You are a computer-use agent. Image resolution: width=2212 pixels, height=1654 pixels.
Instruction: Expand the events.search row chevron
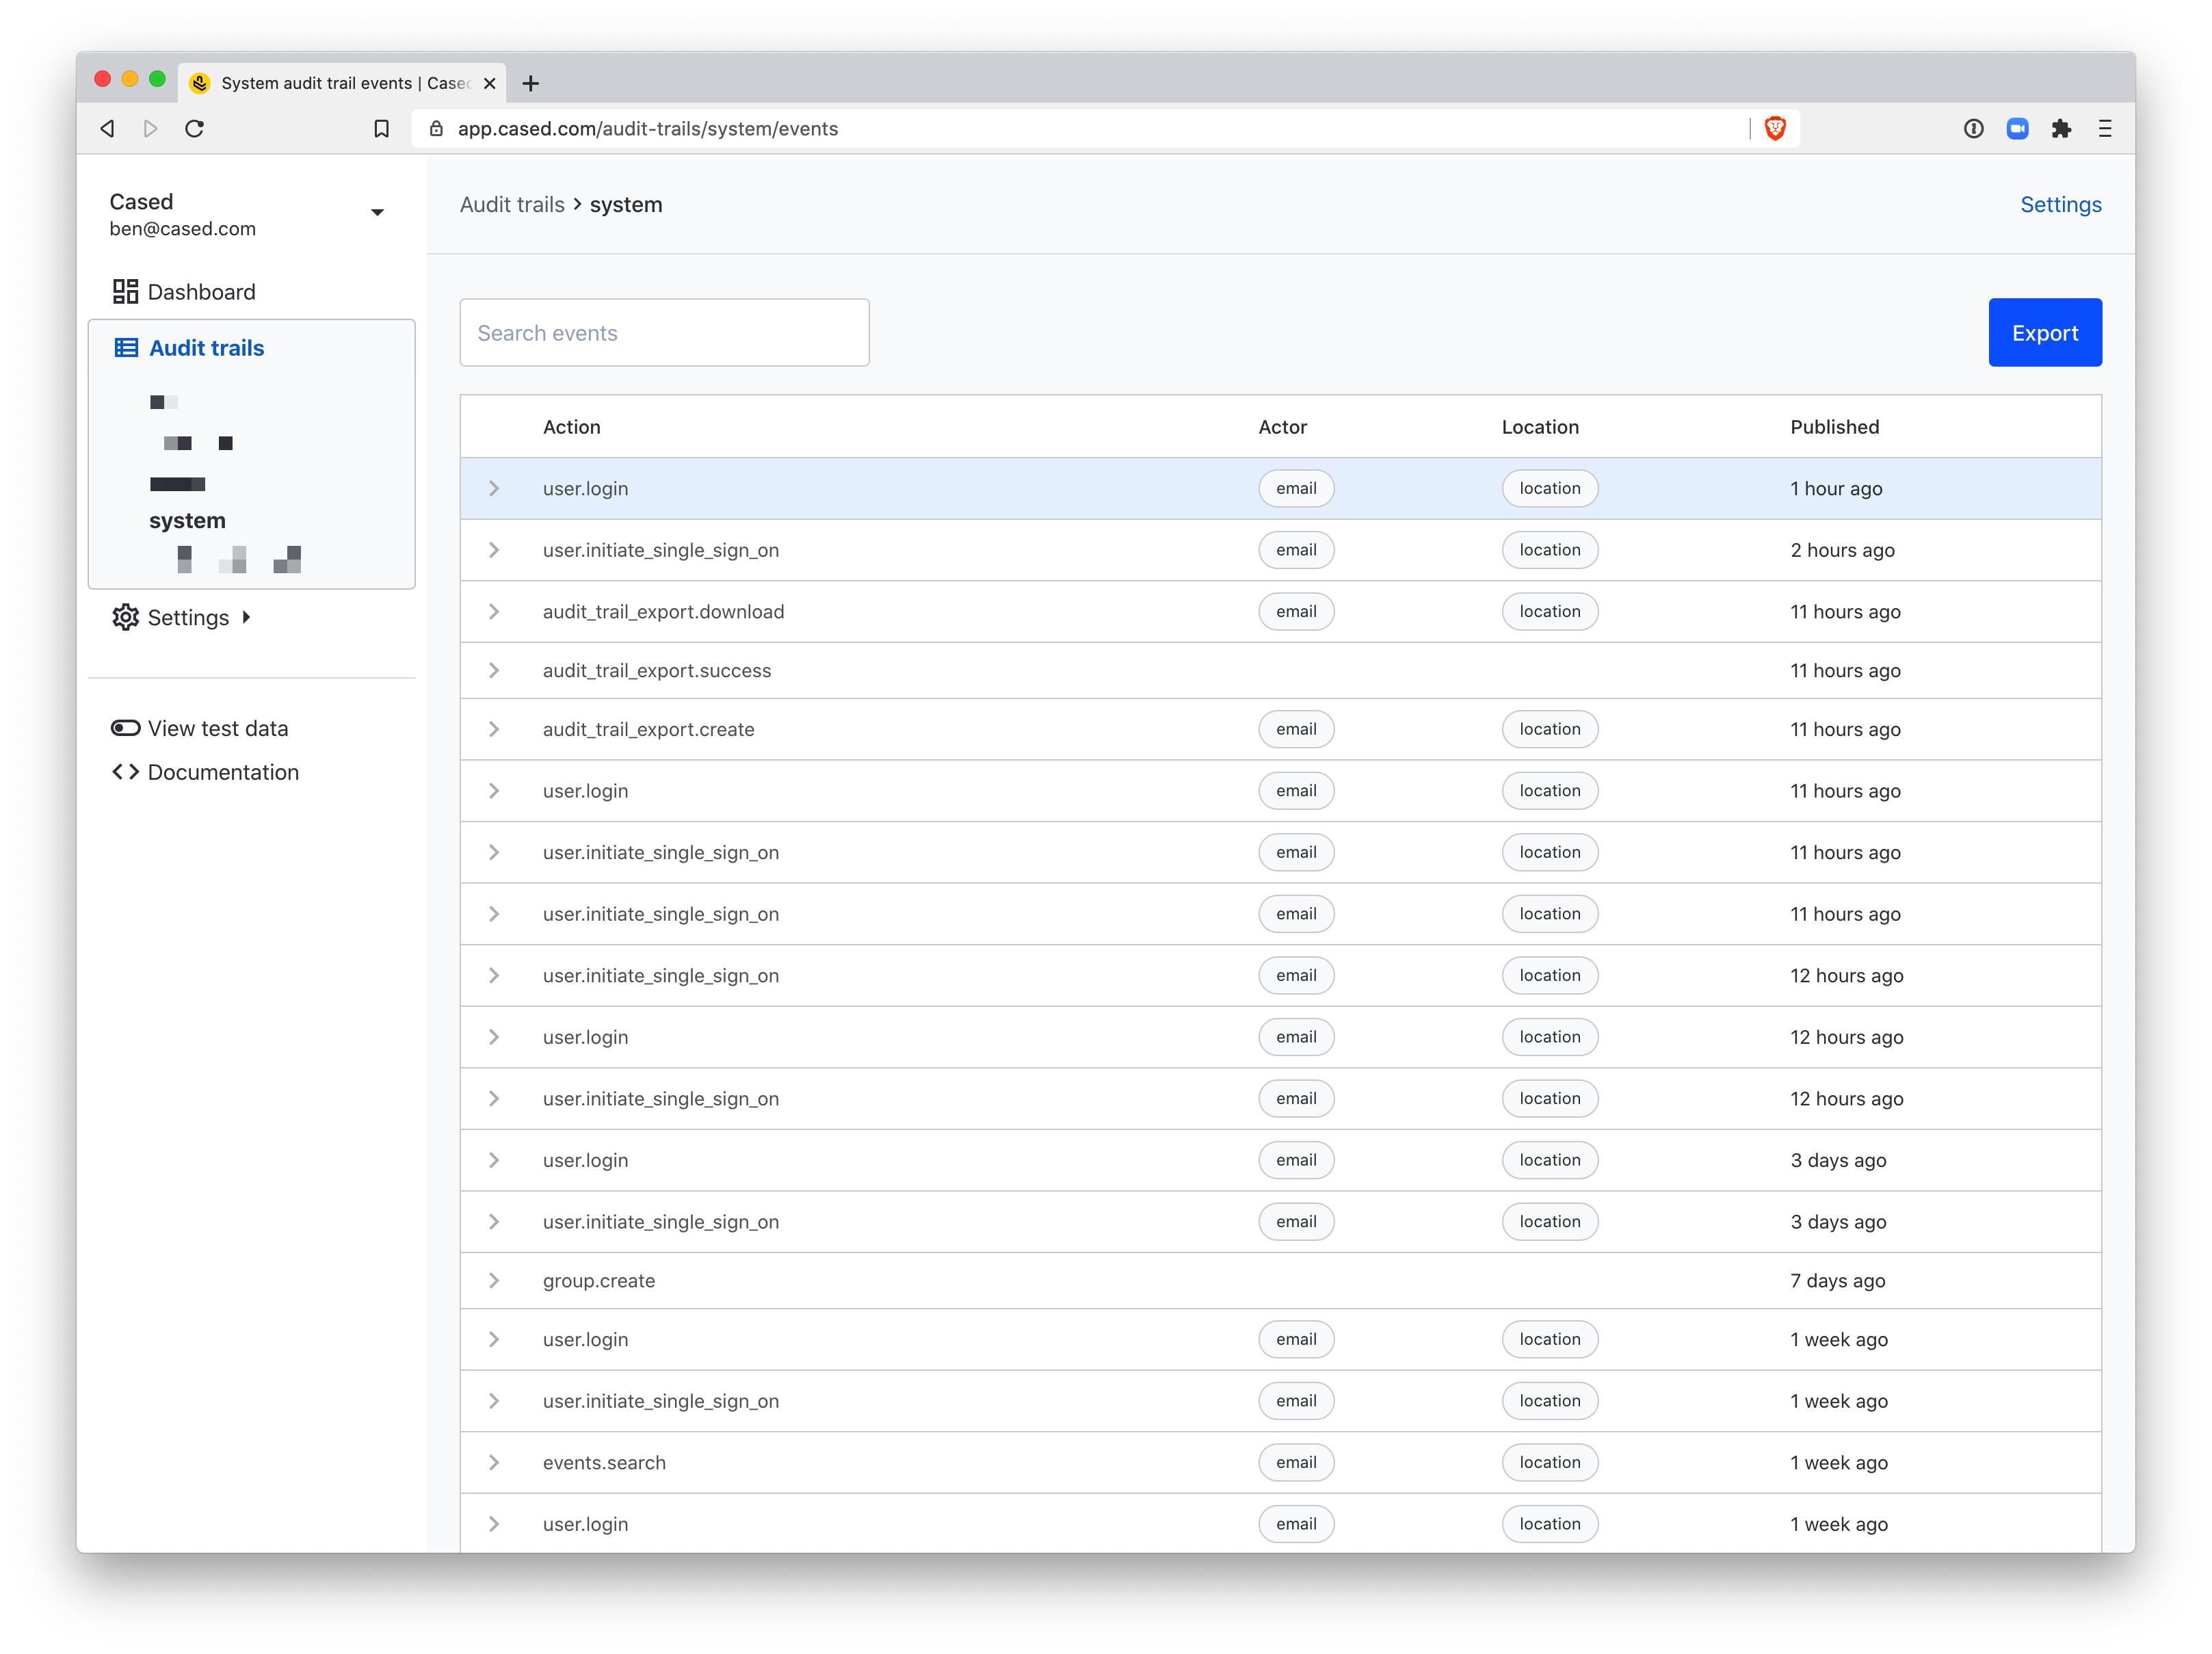tap(494, 1462)
